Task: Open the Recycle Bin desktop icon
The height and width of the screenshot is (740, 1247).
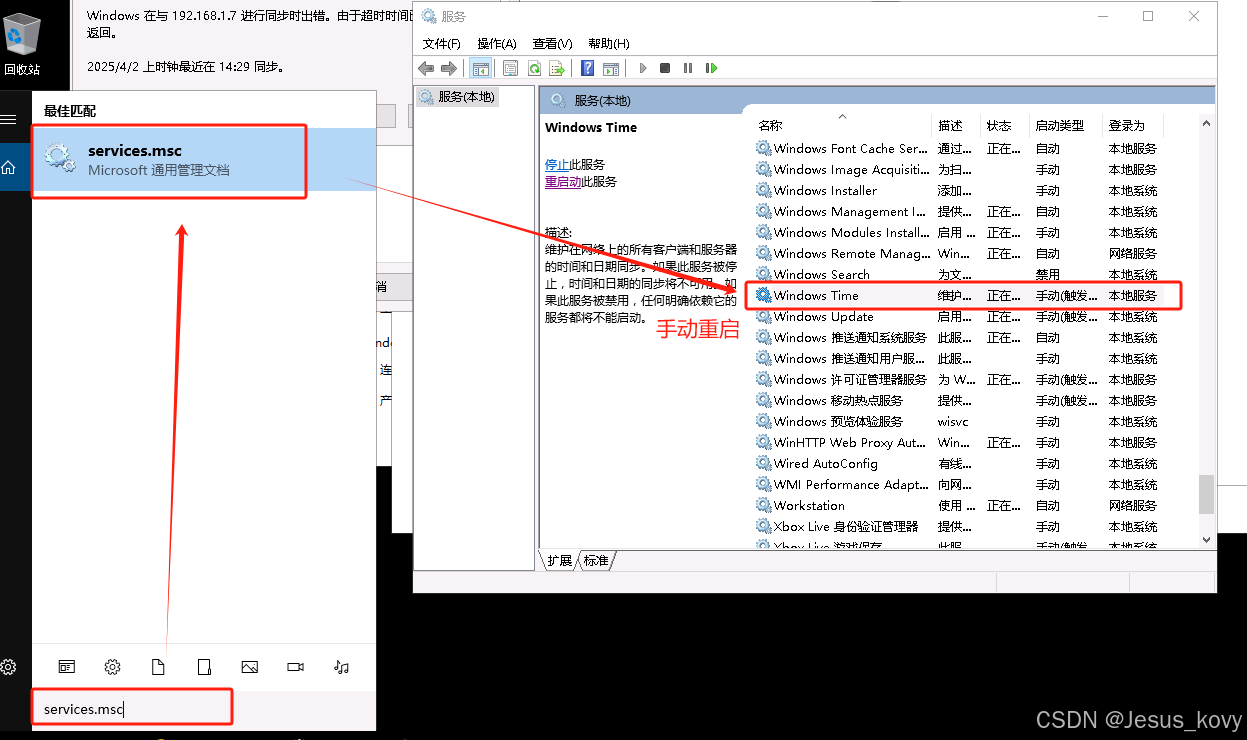Action: tap(22, 42)
